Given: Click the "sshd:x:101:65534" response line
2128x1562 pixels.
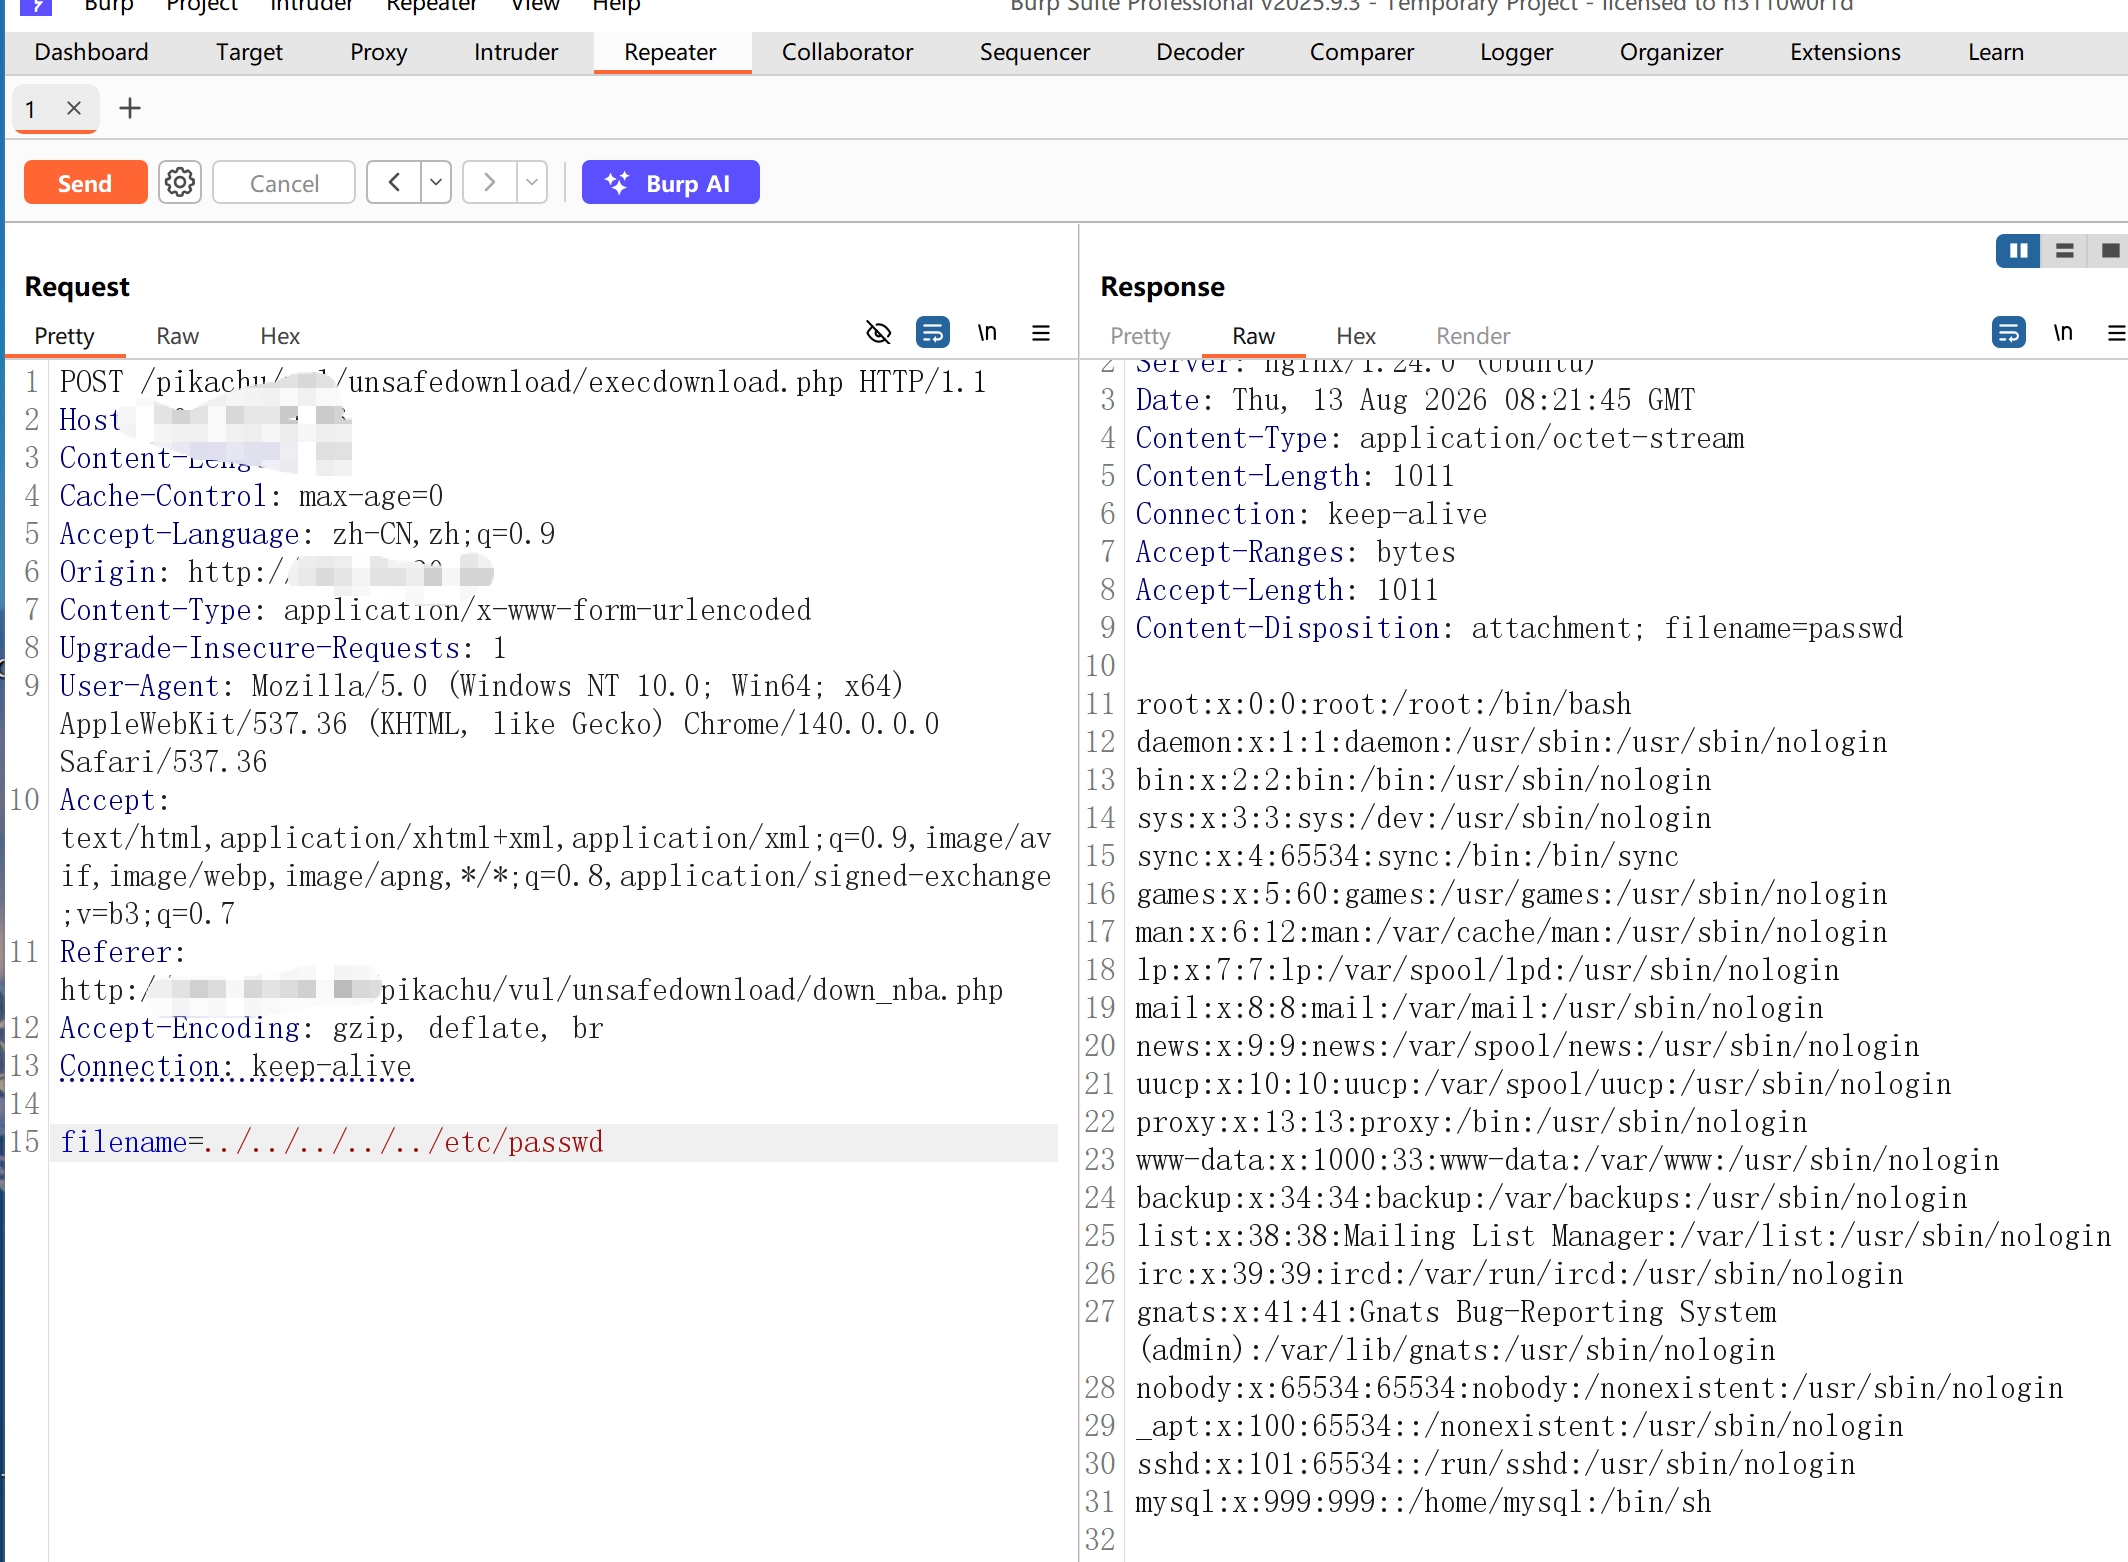Looking at the screenshot, I should (1496, 1464).
